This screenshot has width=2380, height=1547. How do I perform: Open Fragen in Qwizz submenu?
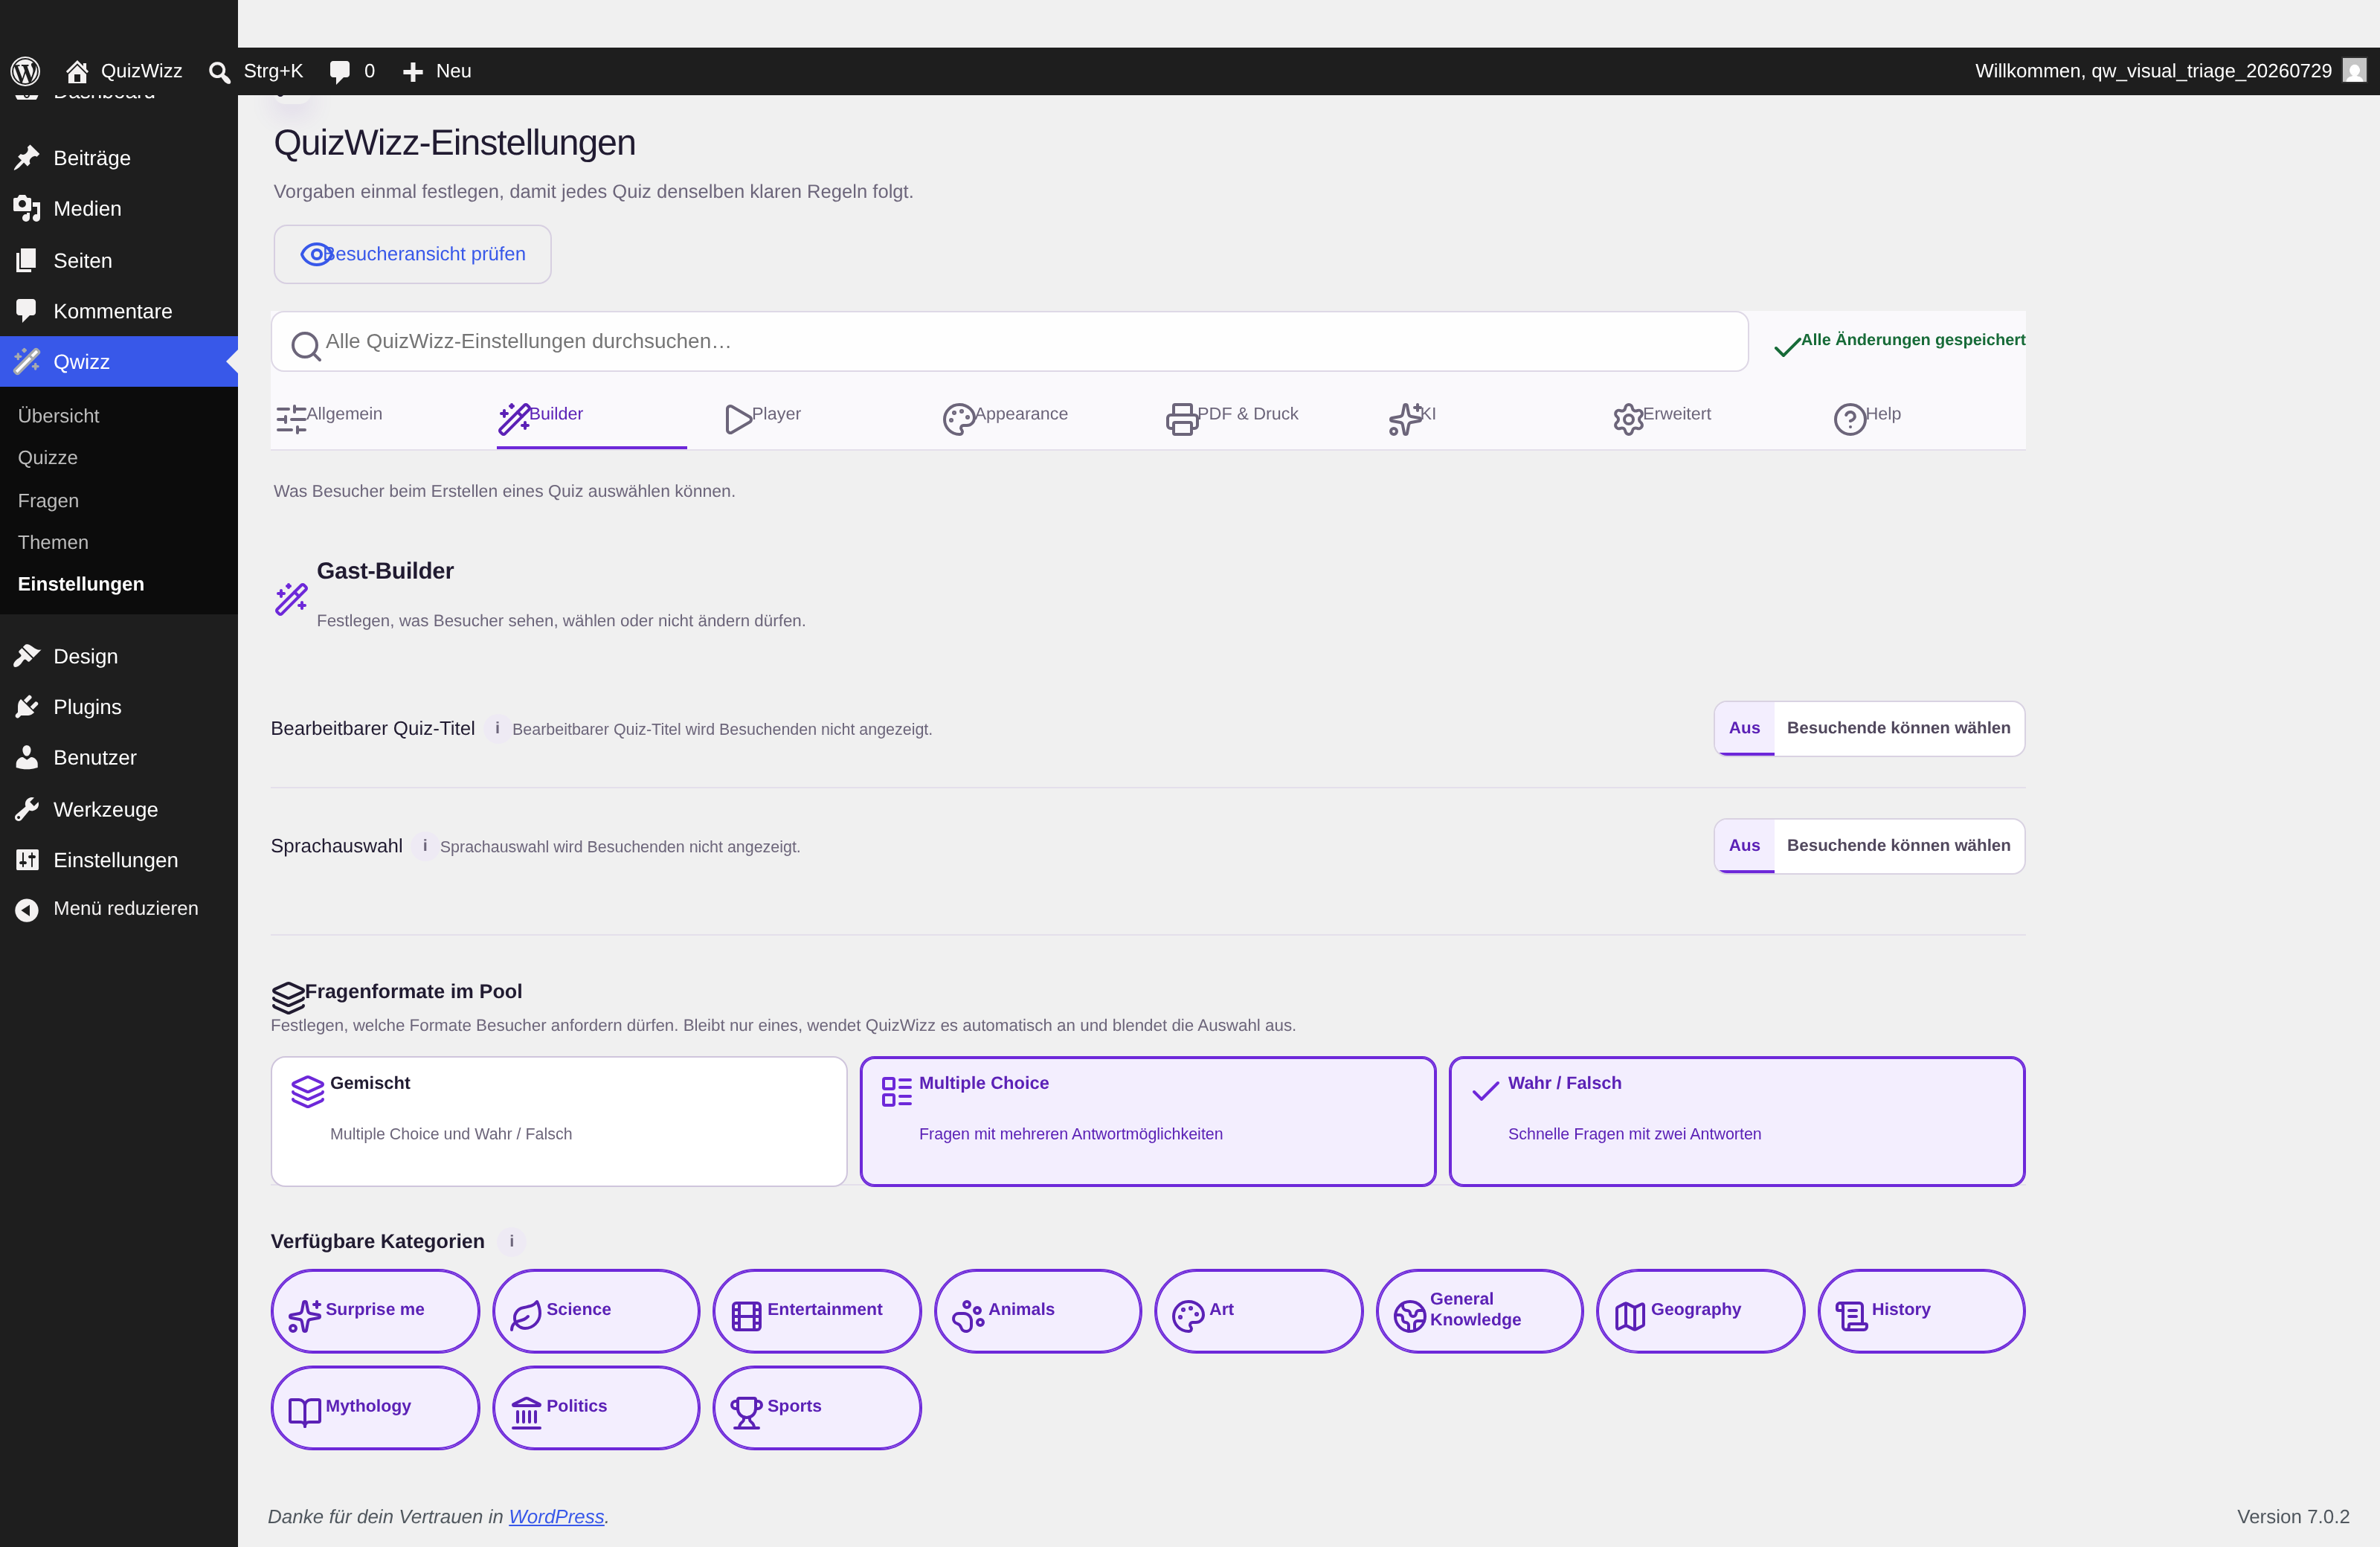[x=48, y=500]
